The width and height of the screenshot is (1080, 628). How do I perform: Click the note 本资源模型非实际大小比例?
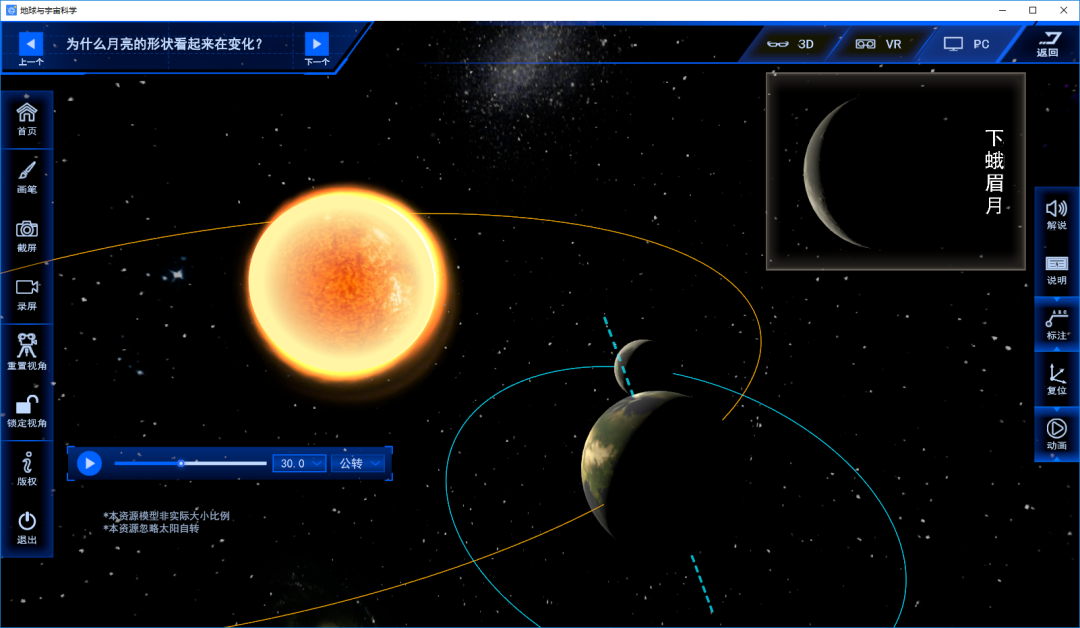(166, 516)
